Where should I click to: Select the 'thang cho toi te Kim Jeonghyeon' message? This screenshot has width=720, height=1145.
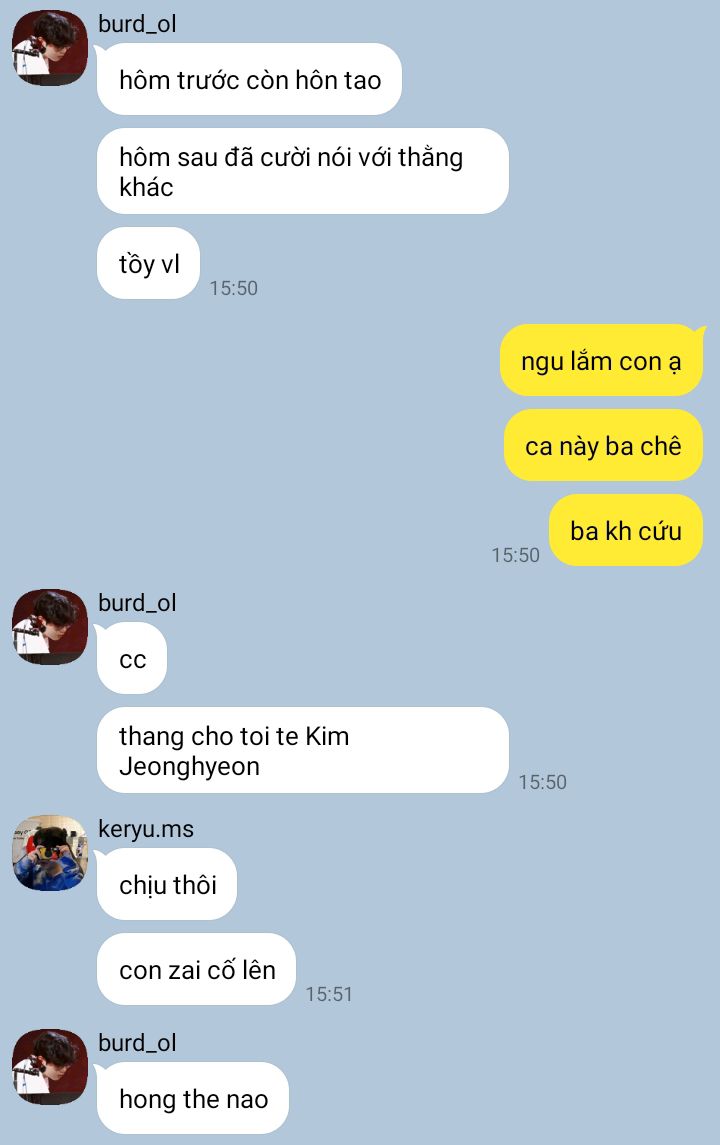point(302,750)
